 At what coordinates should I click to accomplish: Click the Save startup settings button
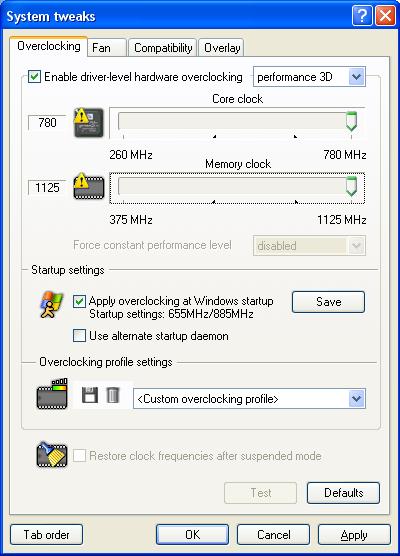coord(328,302)
